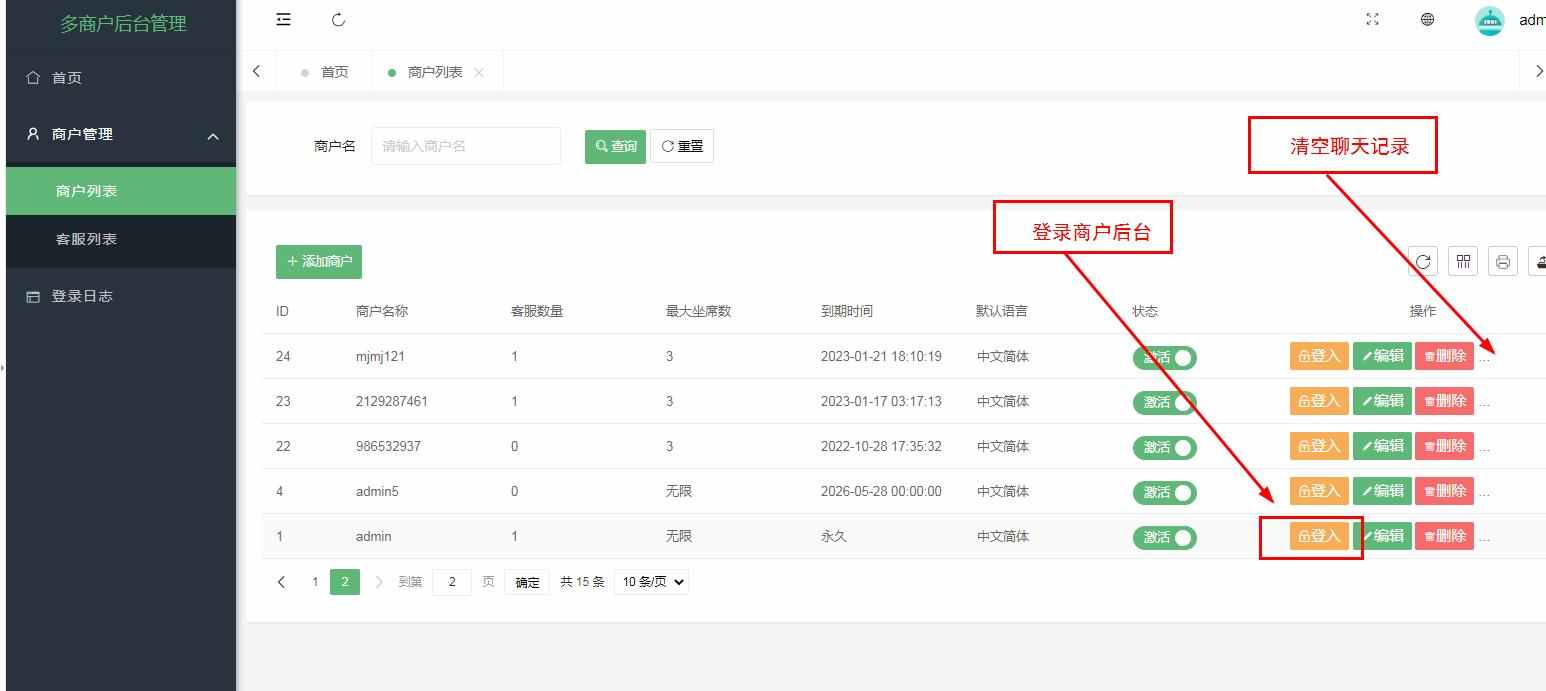
Task: Click the 查询 search button
Action: 615,146
